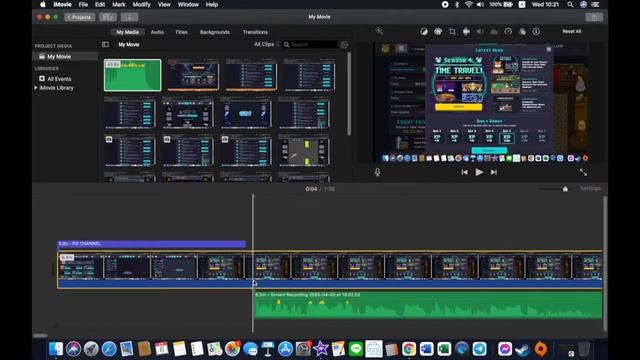Open the Help menu

point(211,4)
